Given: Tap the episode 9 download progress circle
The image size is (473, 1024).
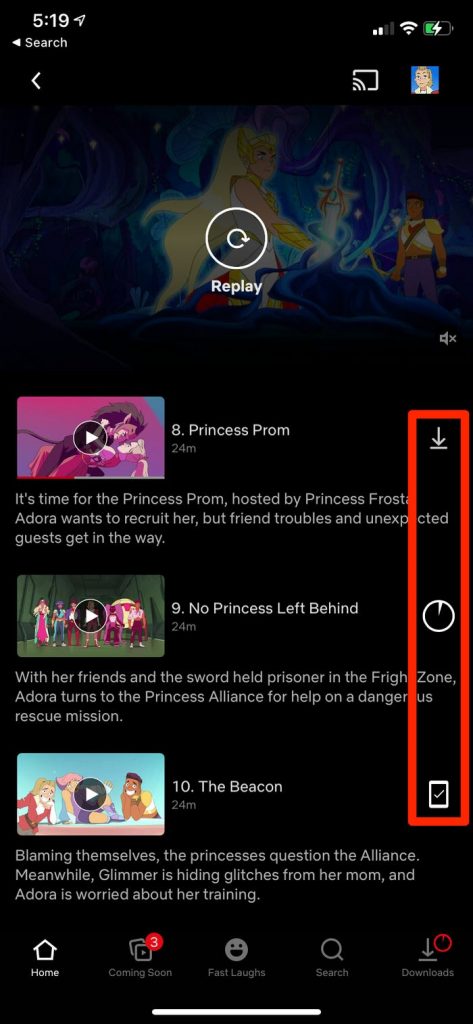Looking at the screenshot, I should [438, 616].
